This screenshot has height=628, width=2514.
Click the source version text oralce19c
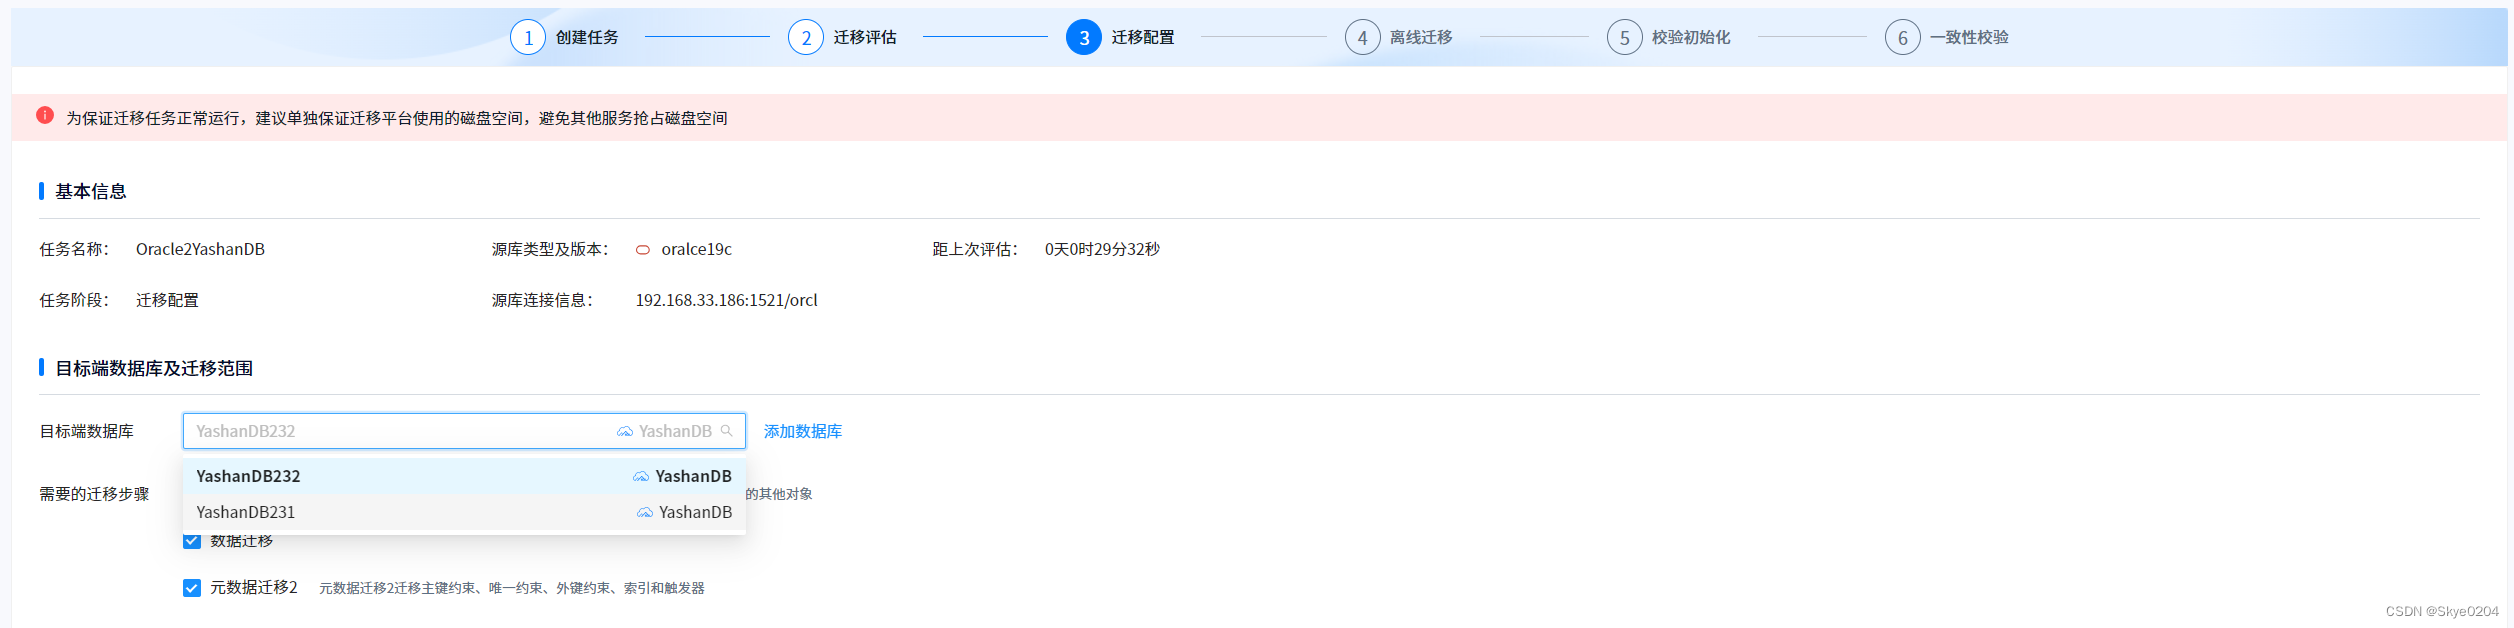(696, 249)
